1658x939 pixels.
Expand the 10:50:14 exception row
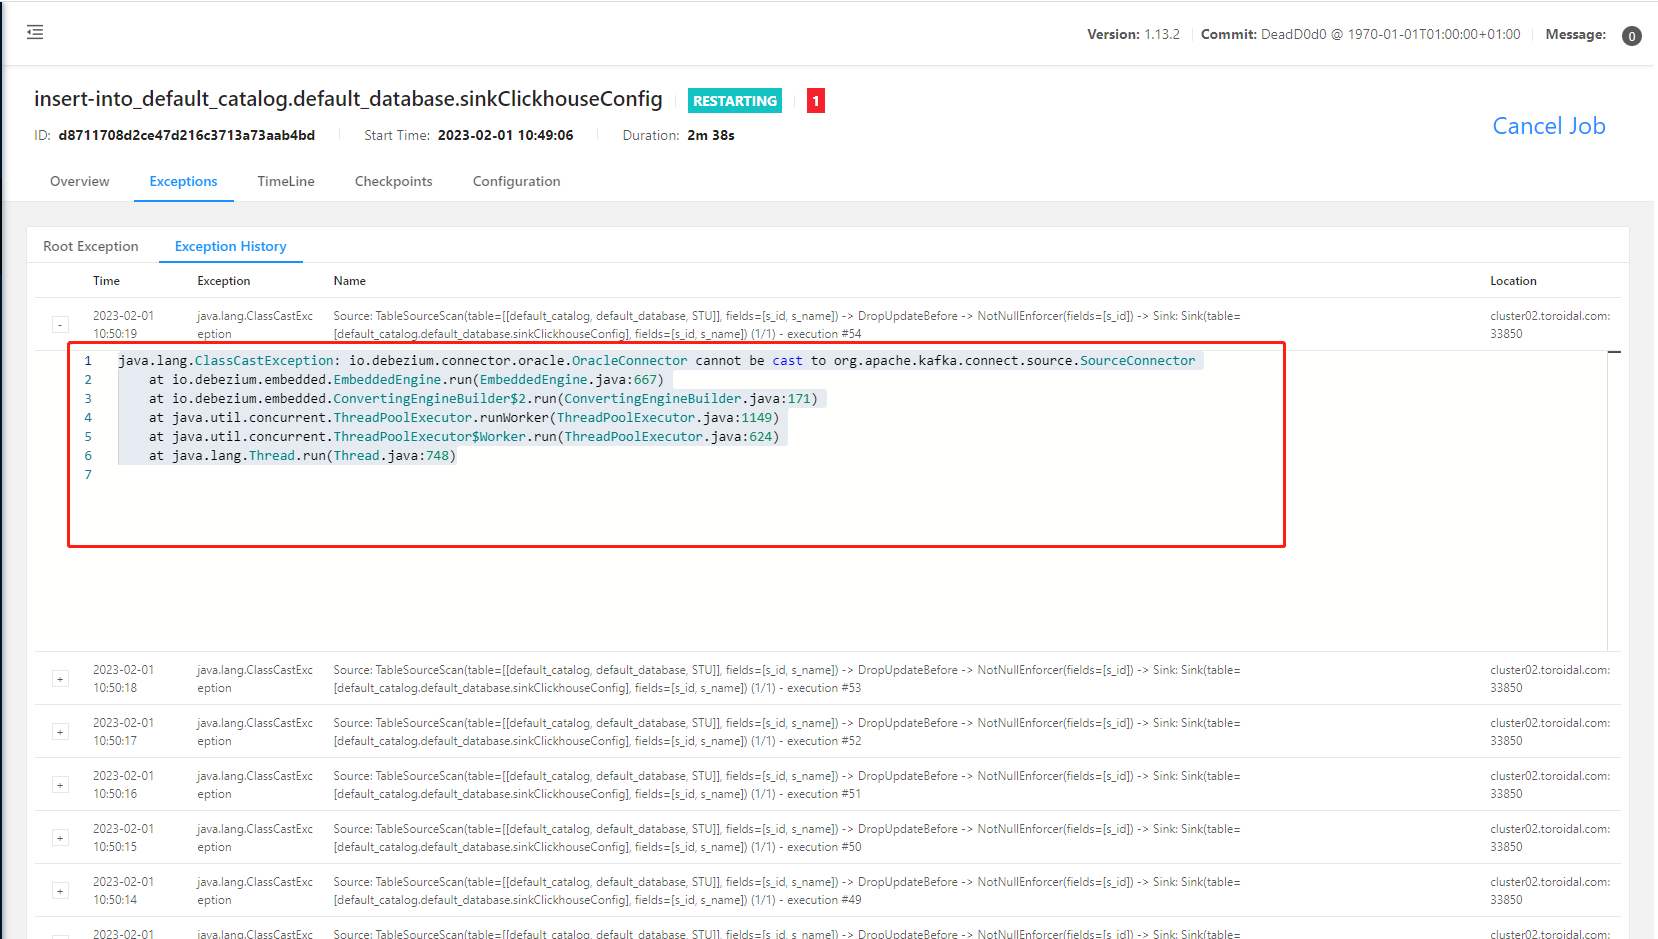60,891
